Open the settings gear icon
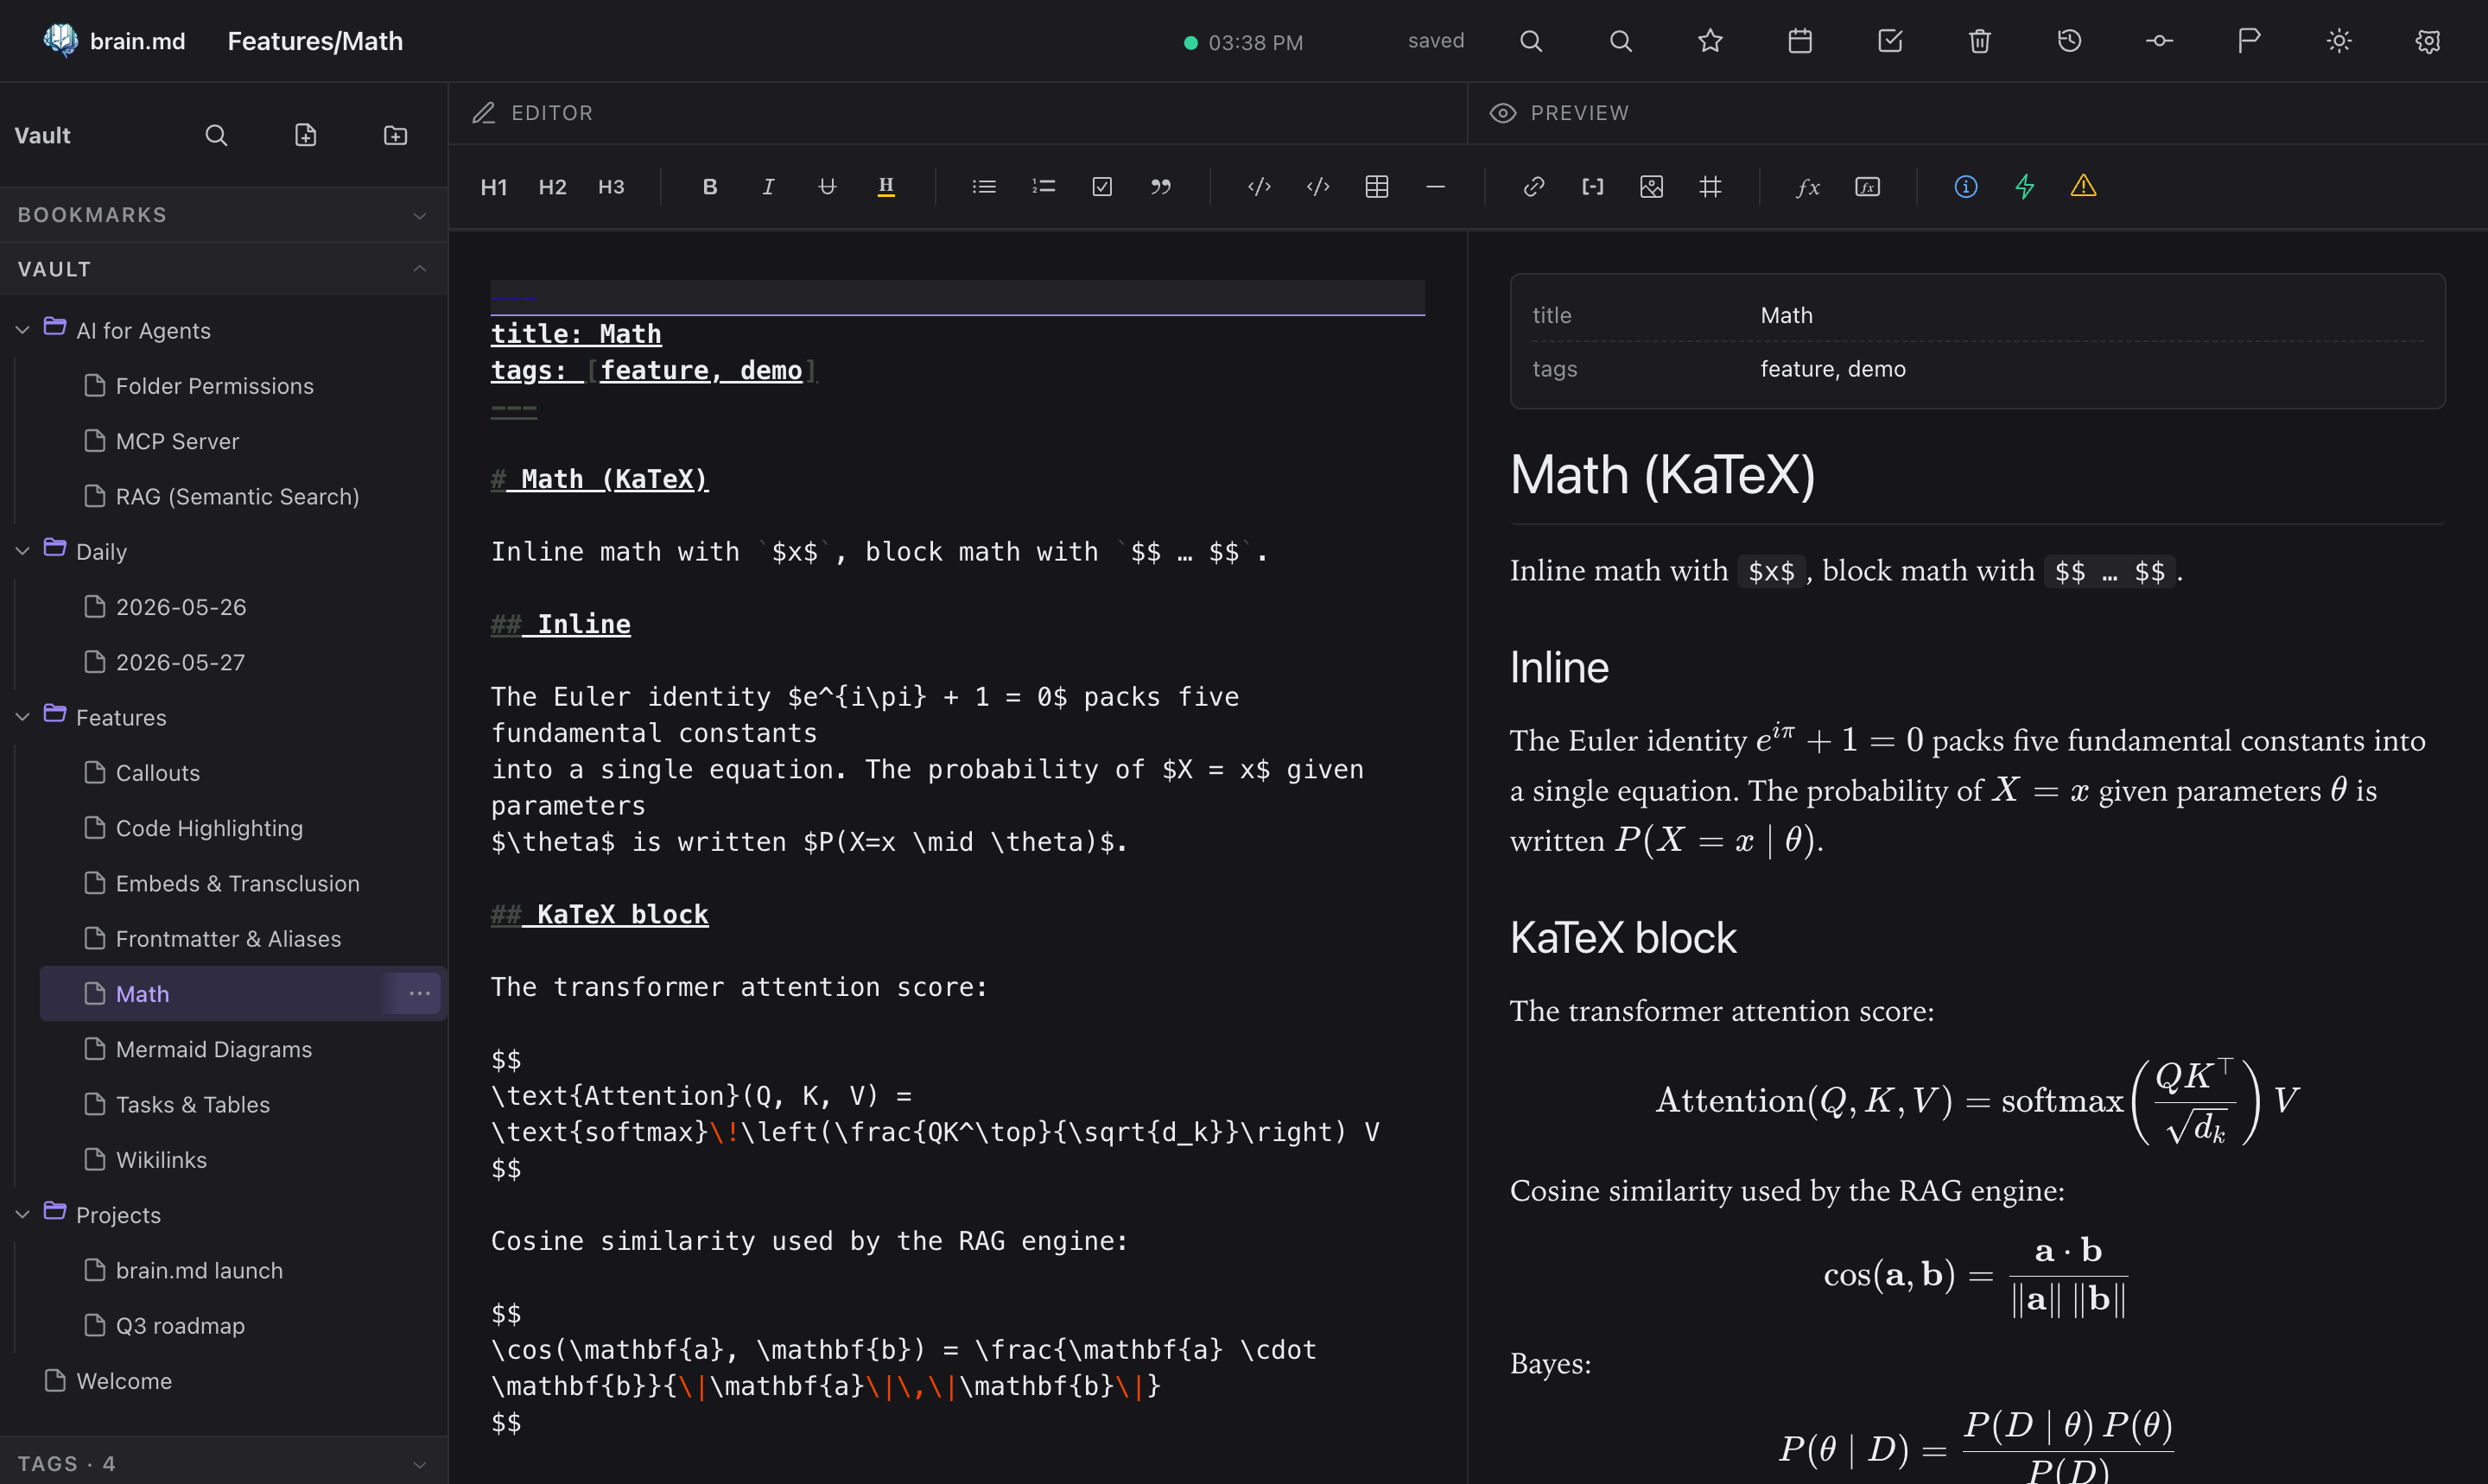 click(2428, 41)
